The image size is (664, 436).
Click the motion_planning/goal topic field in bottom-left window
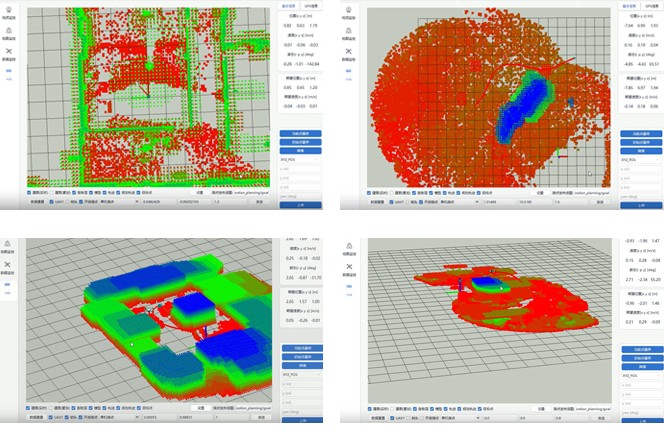pos(252,408)
